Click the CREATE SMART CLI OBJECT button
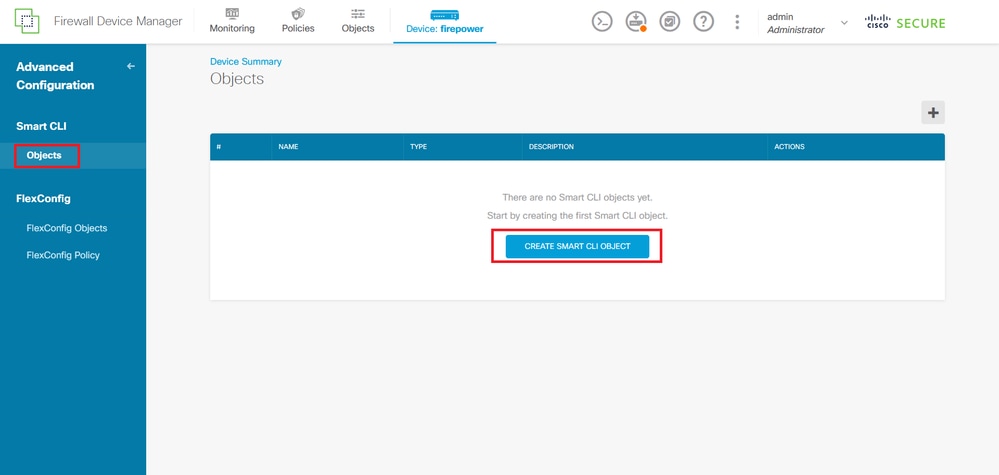The image size is (999, 475). 577,246
